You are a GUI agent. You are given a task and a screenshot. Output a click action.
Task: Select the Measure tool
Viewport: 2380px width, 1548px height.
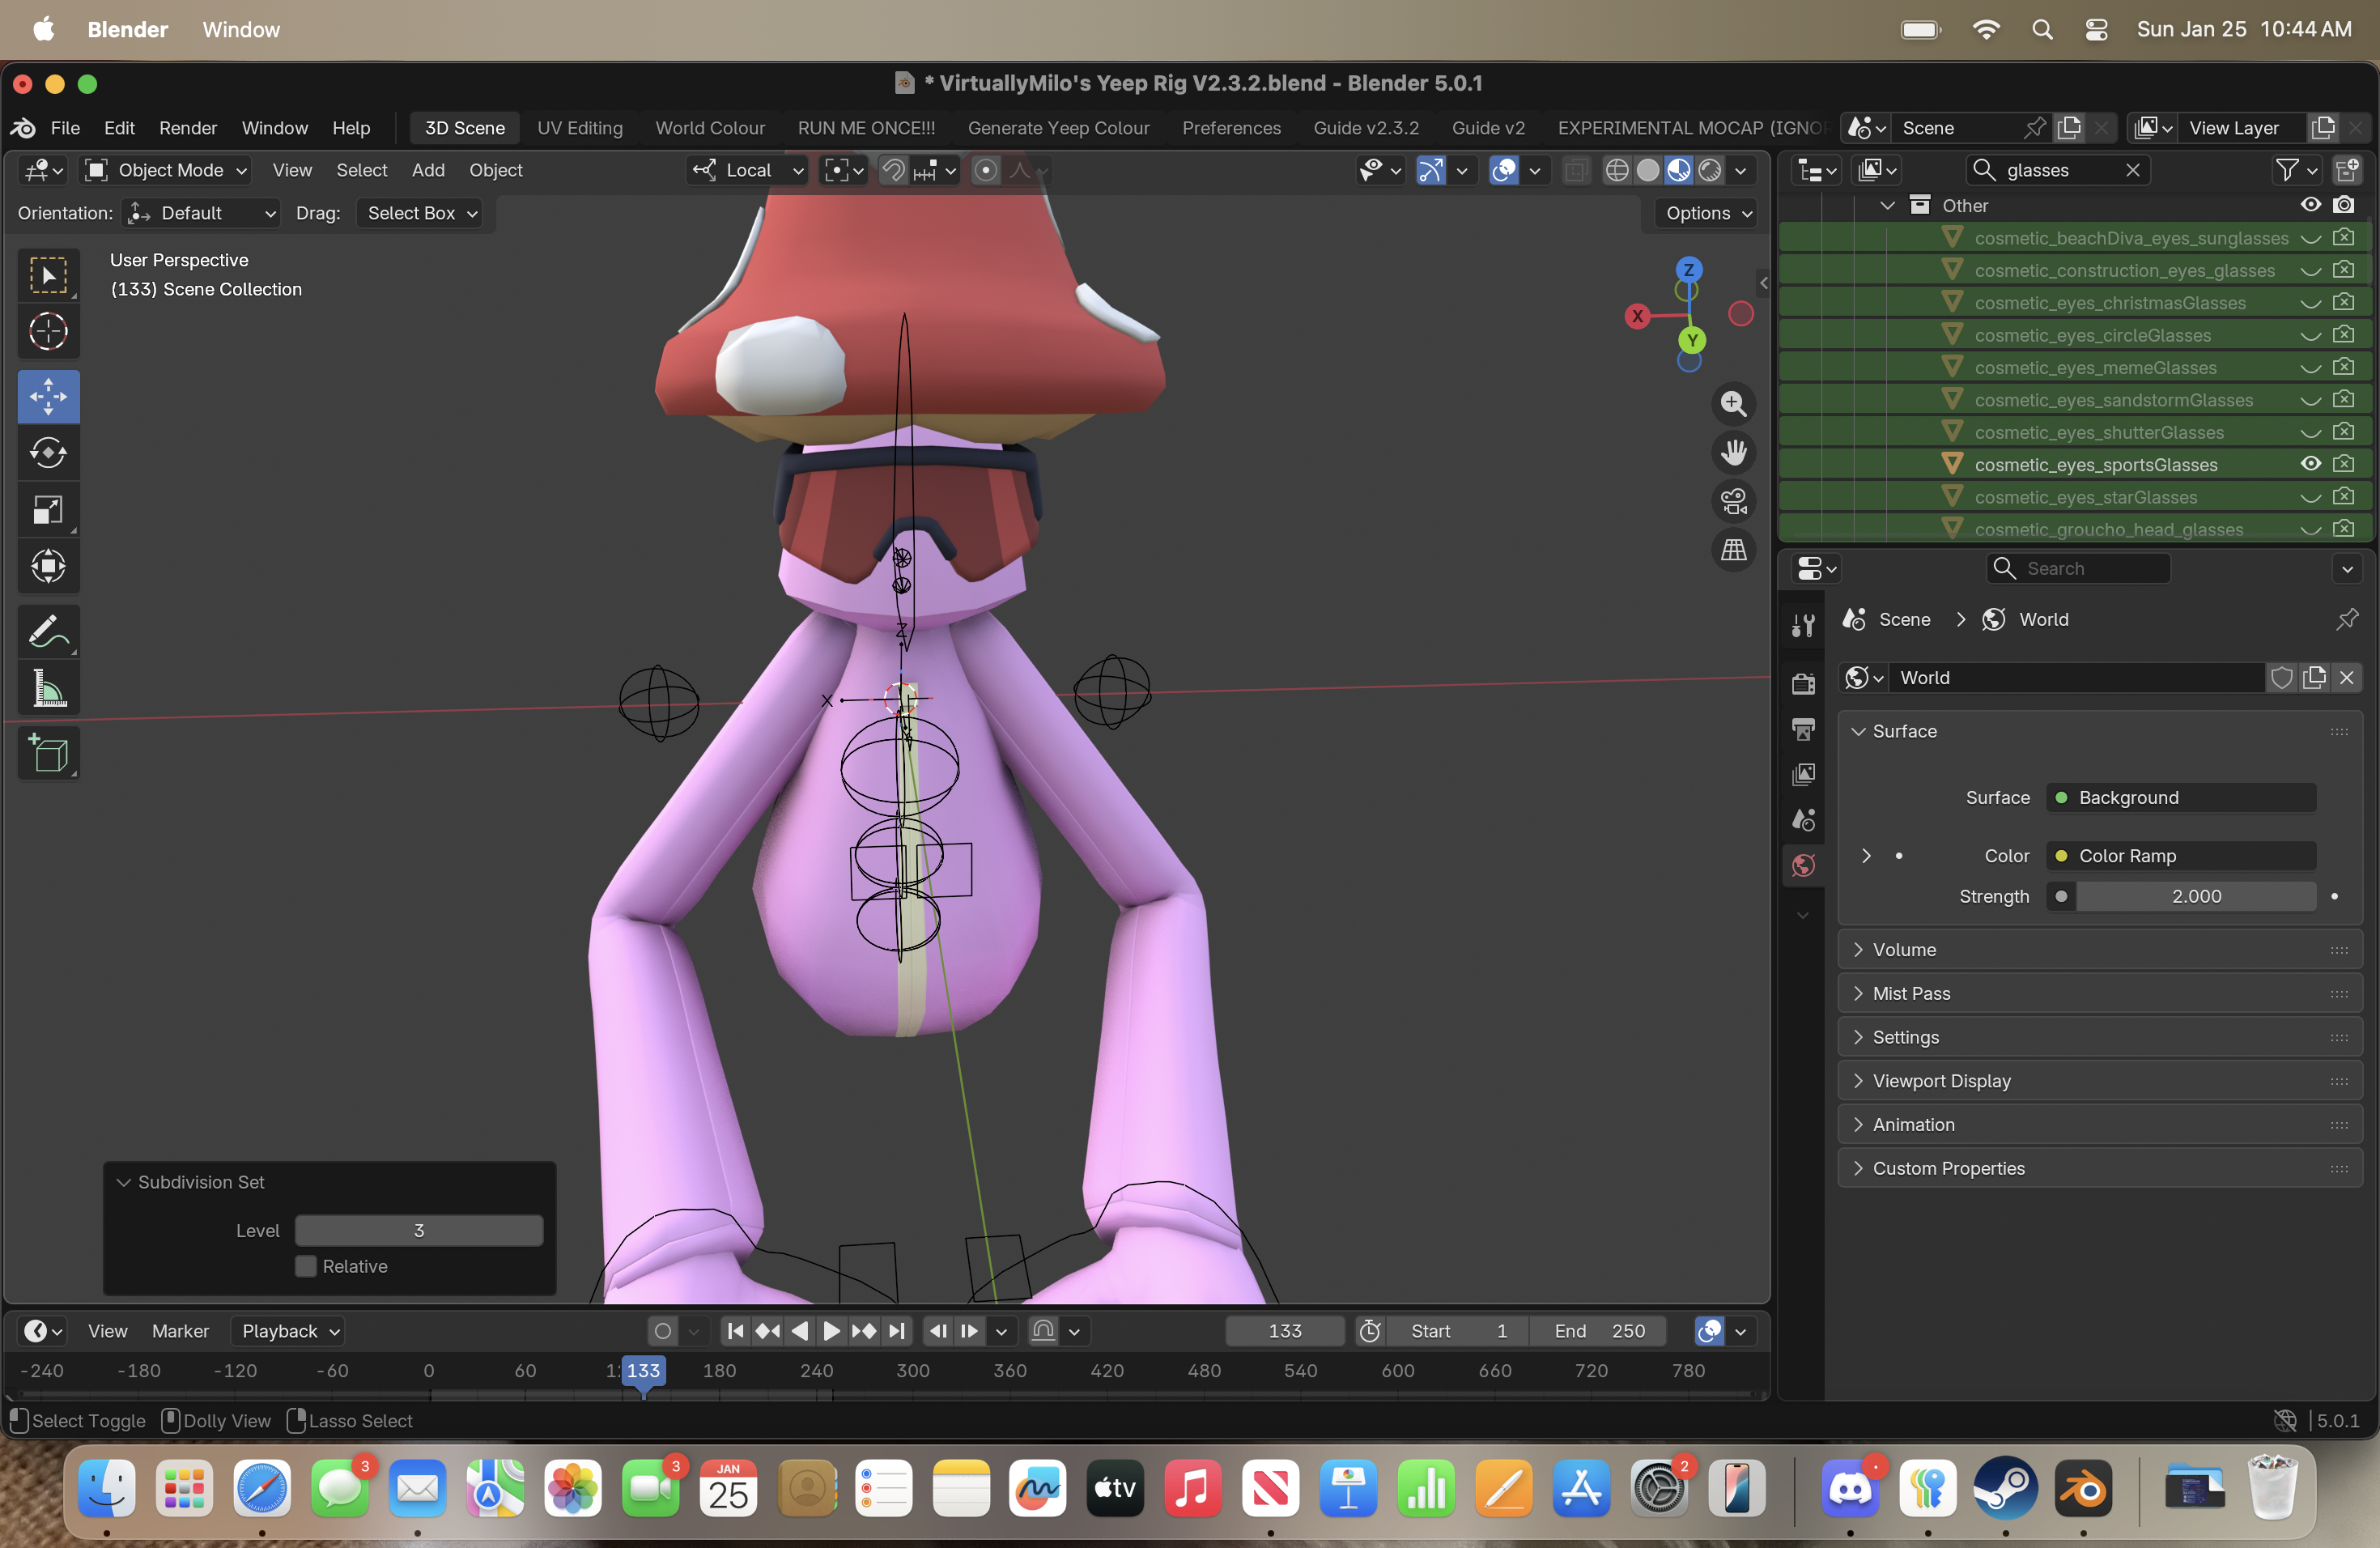[48, 688]
